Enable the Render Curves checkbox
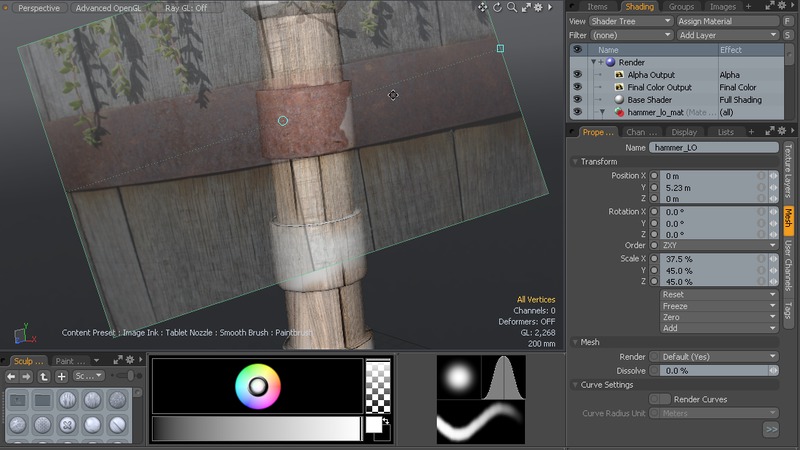The width and height of the screenshot is (800, 450). (x=660, y=399)
